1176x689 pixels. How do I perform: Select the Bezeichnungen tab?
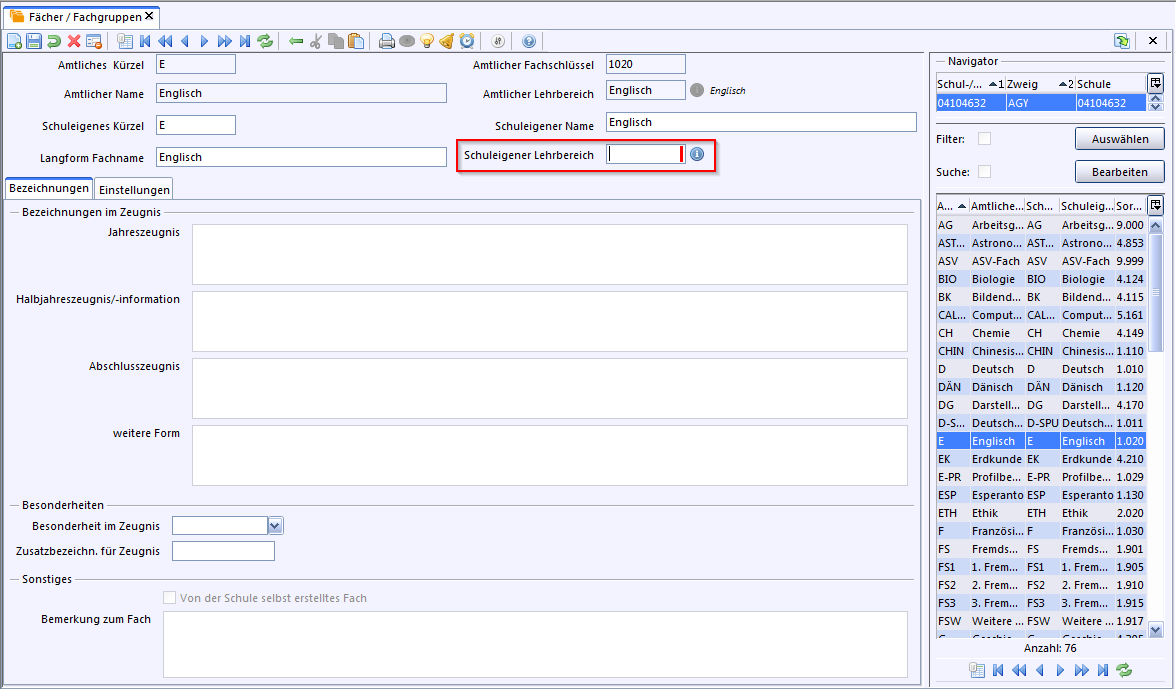click(x=49, y=188)
